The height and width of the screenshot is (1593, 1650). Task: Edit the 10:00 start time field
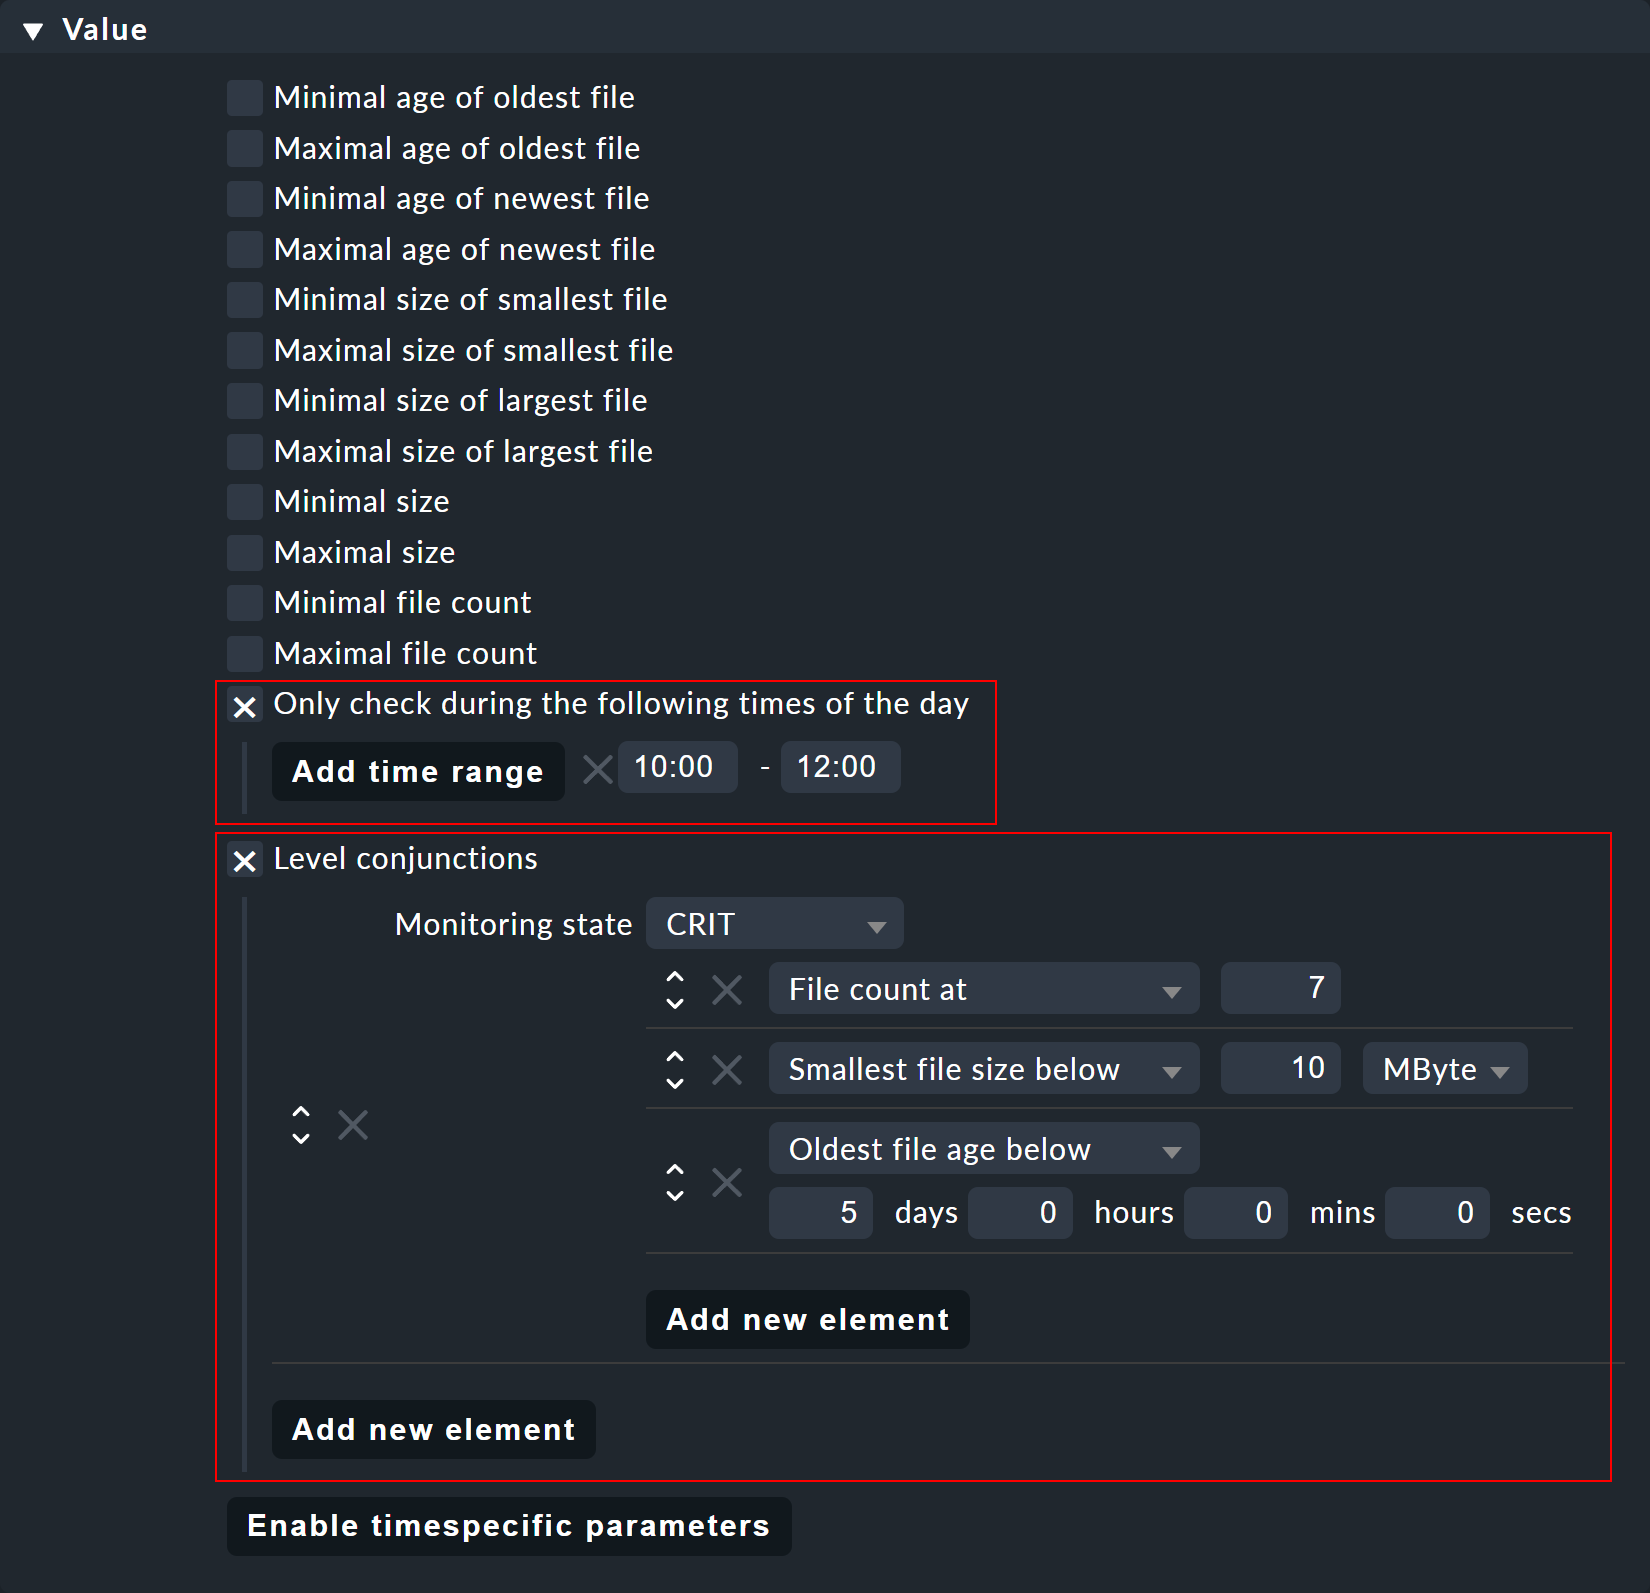point(678,767)
